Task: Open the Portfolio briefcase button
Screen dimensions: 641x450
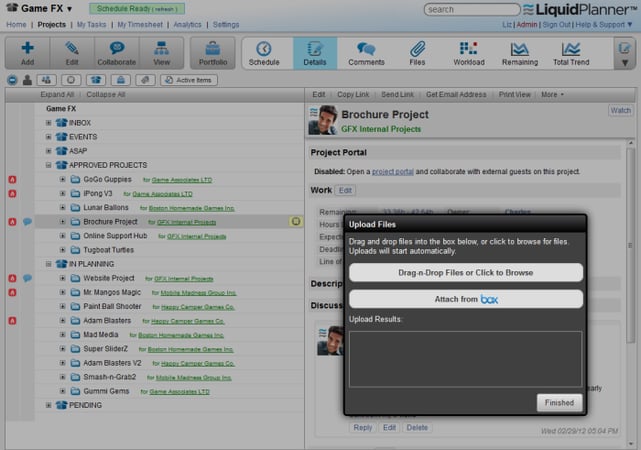Action: 213,53
